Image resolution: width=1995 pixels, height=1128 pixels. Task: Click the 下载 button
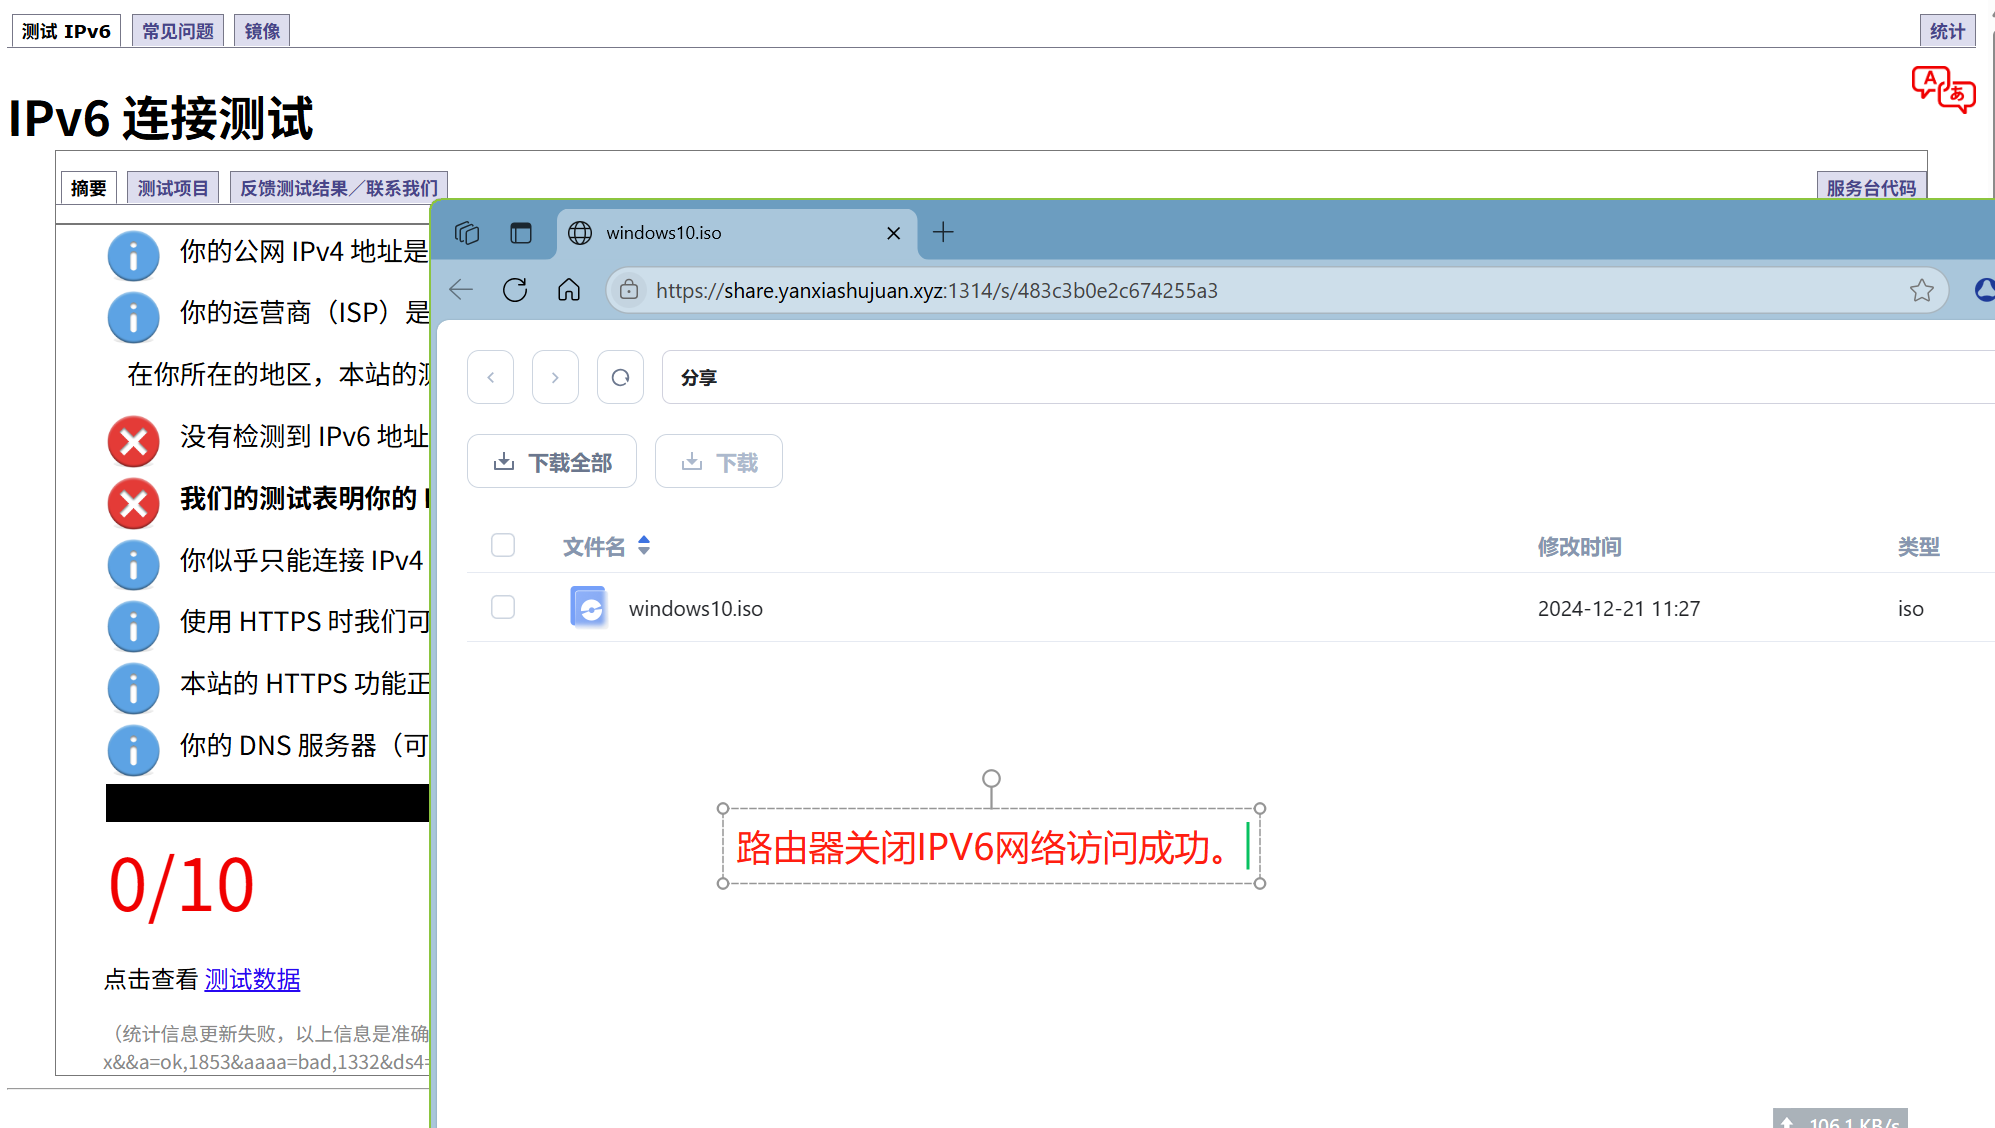[x=719, y=462]
